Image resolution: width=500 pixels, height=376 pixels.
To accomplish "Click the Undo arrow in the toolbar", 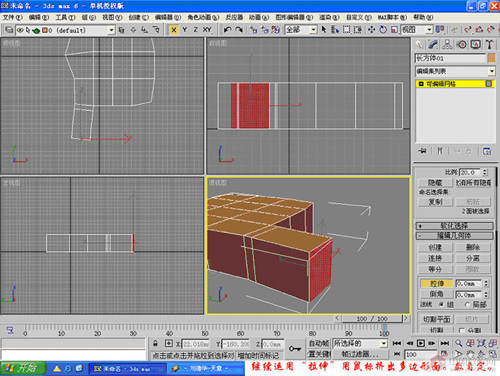I will click(x=227, y=30).
